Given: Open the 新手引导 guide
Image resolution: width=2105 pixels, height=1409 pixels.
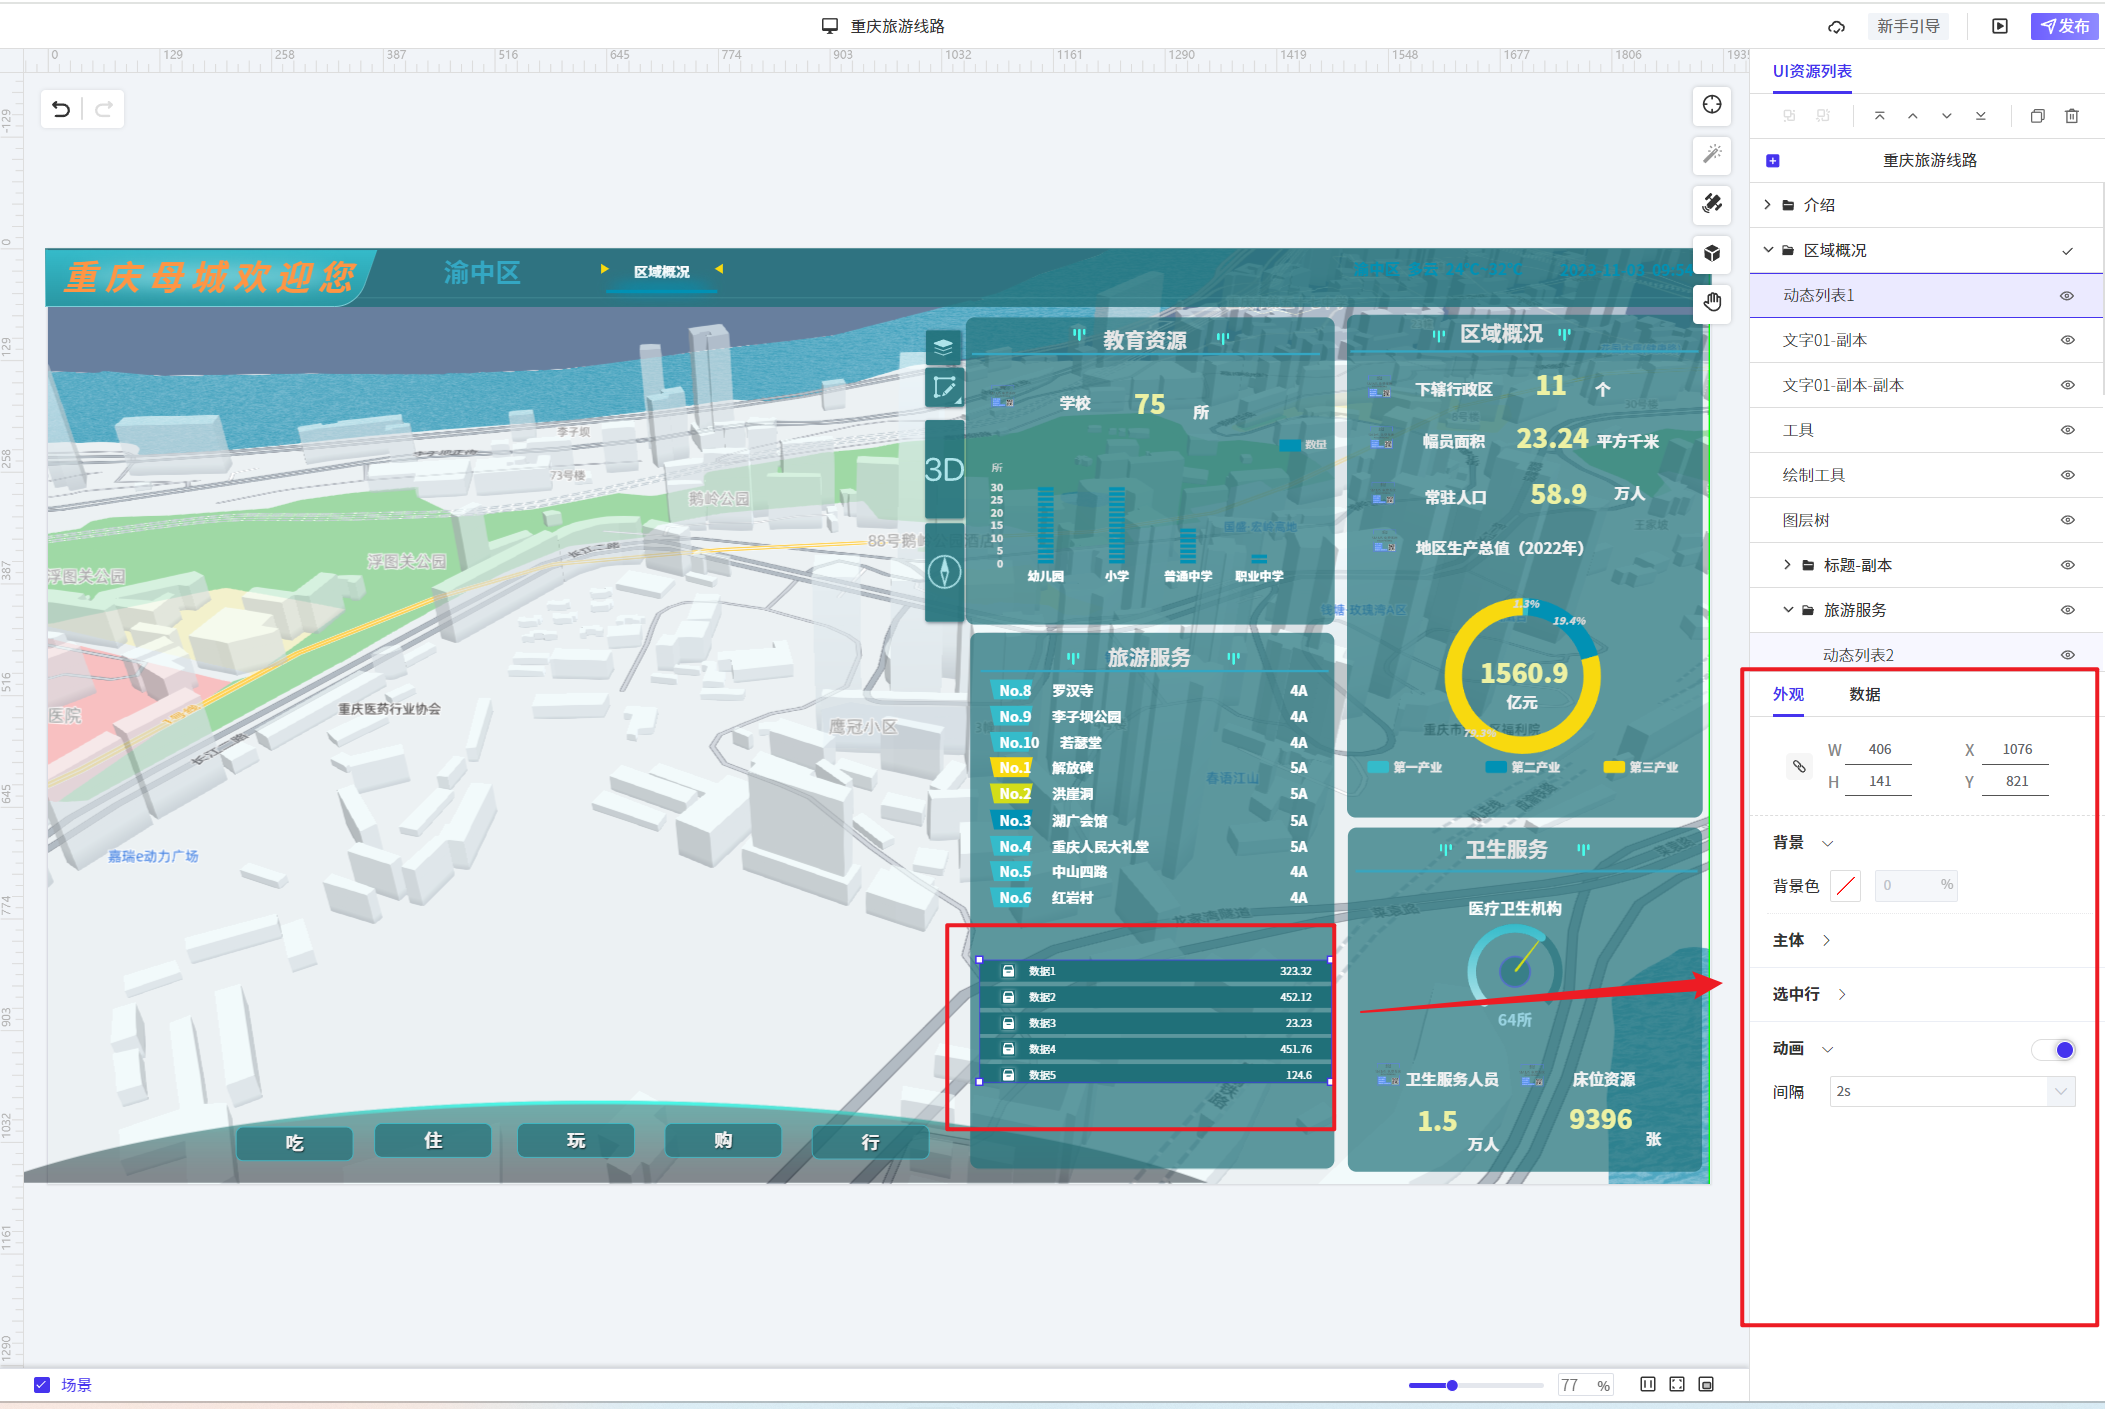Looking at the screenshot, I should (1908, 27).
